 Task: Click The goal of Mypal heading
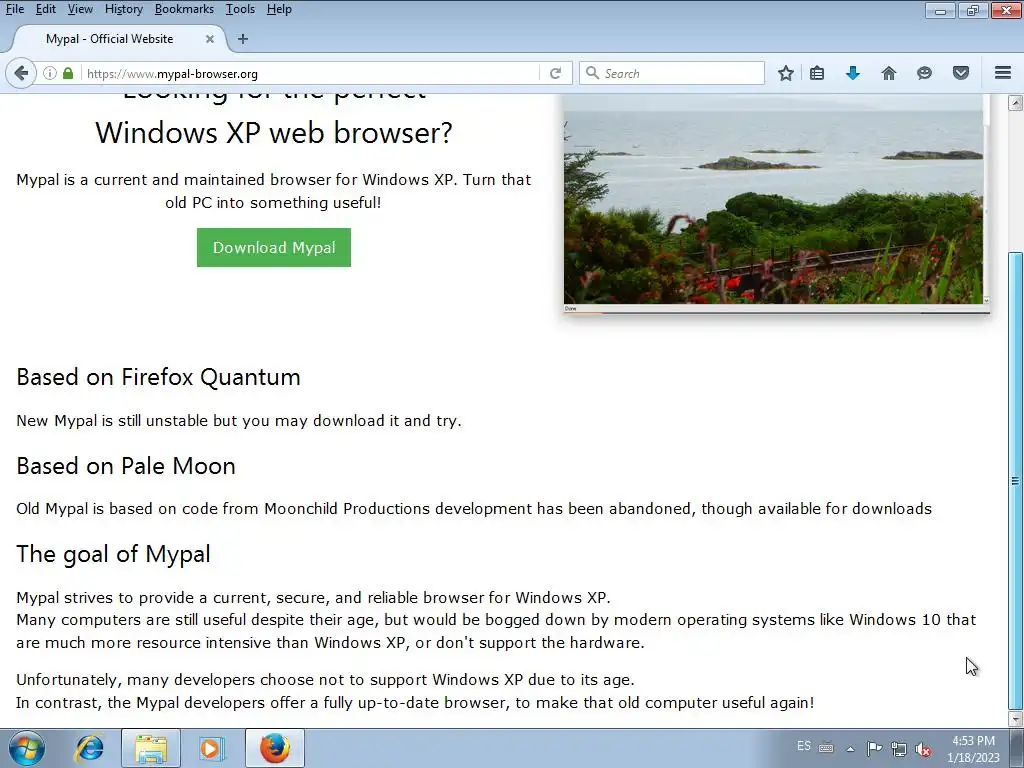click(x=114, y=554)
